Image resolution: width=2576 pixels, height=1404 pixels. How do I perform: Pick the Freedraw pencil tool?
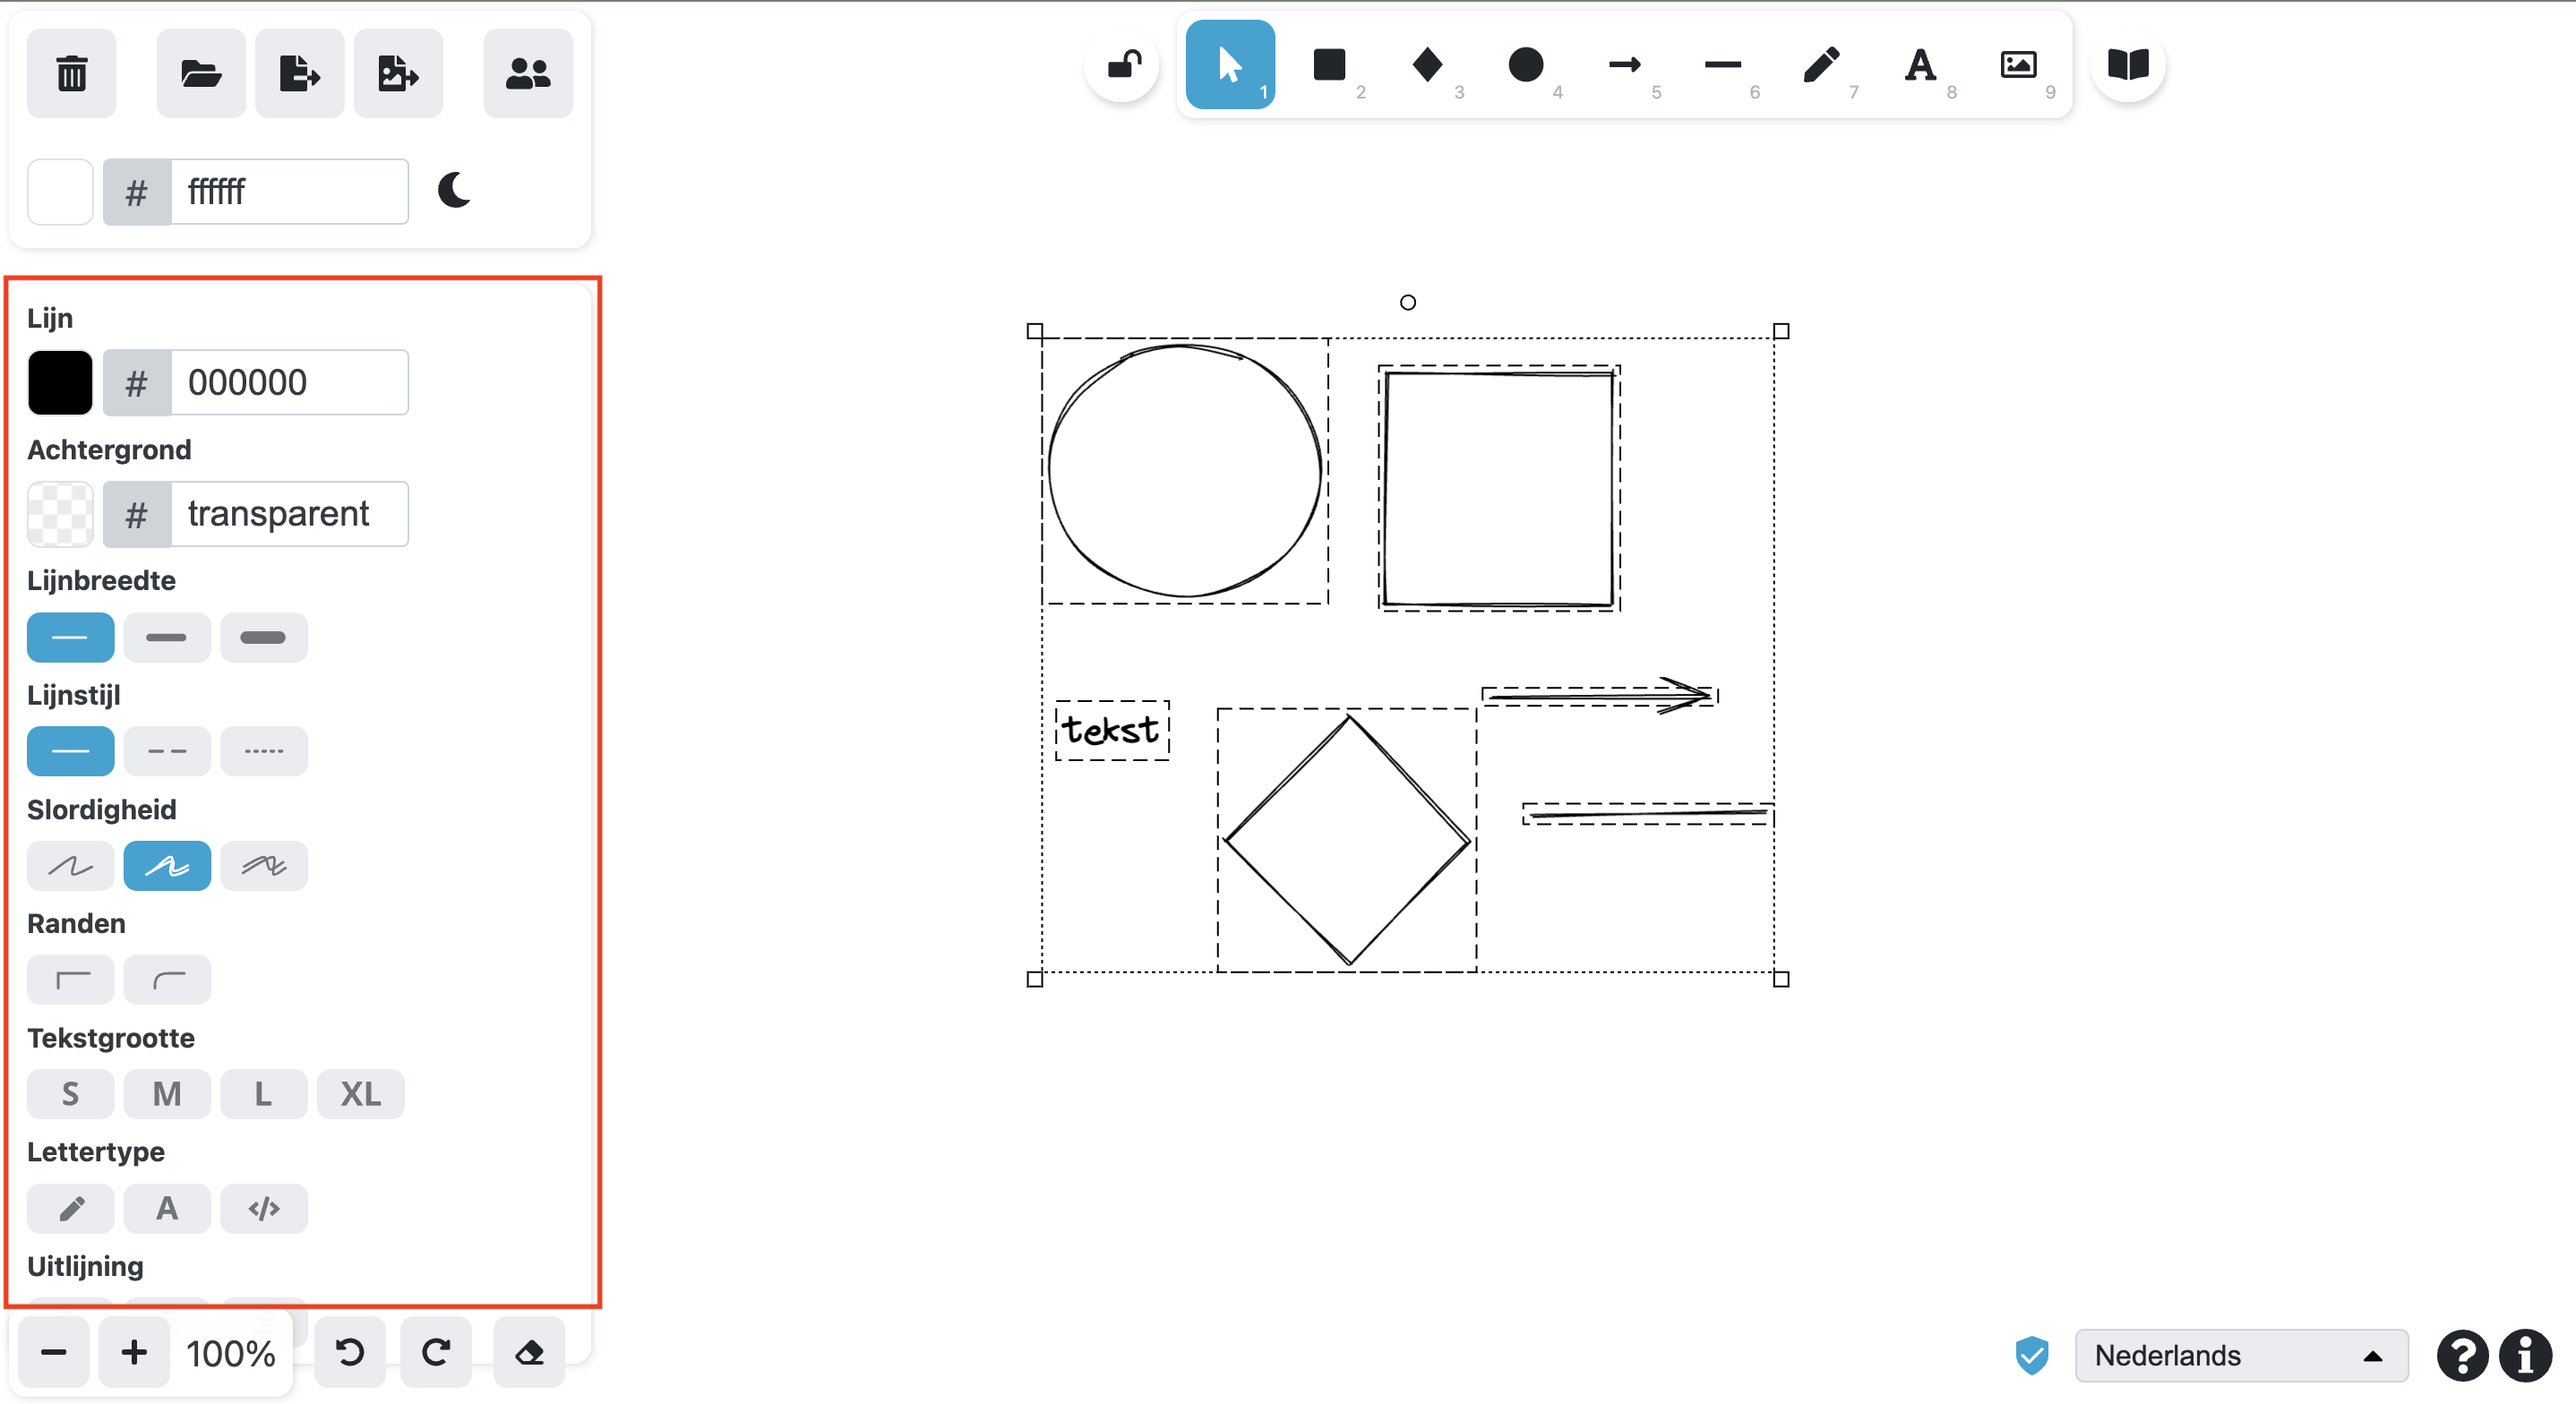coord(1821,65)
